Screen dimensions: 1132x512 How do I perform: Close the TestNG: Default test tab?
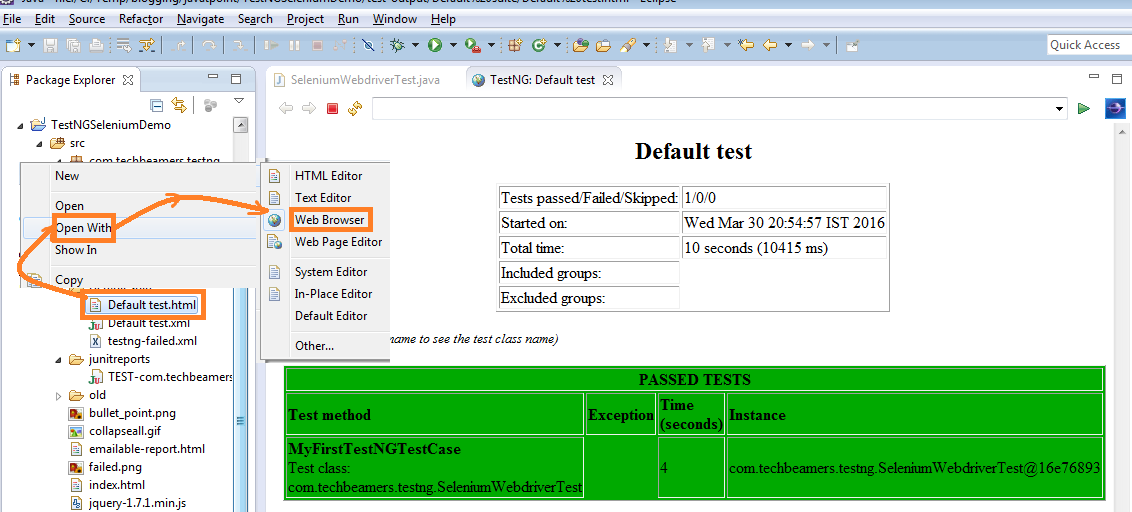[607, 79]
